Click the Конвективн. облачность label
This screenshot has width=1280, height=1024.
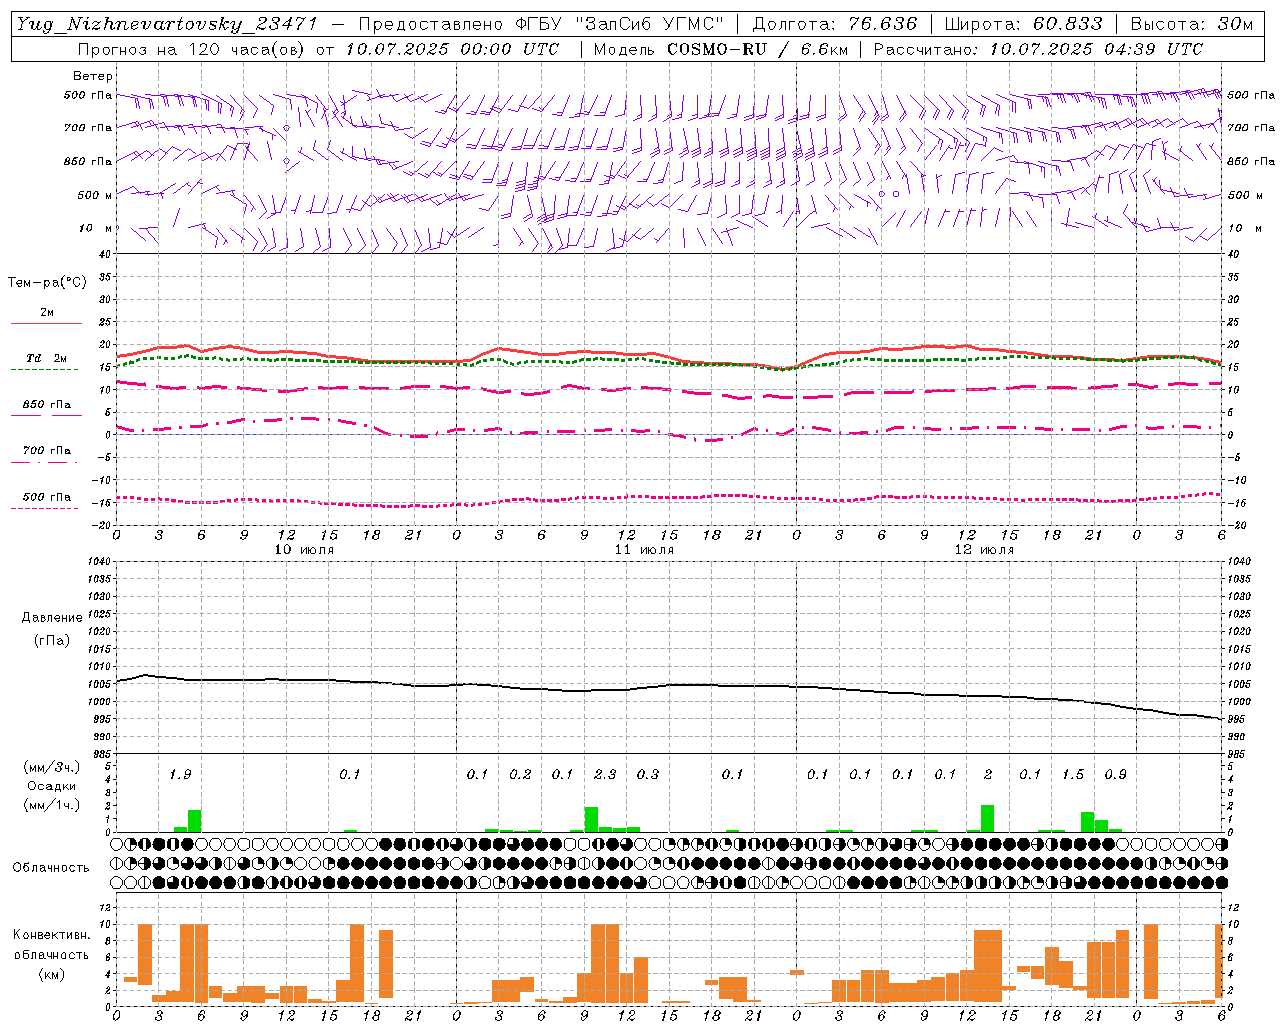pyautogui.click(x=51, y=945)
